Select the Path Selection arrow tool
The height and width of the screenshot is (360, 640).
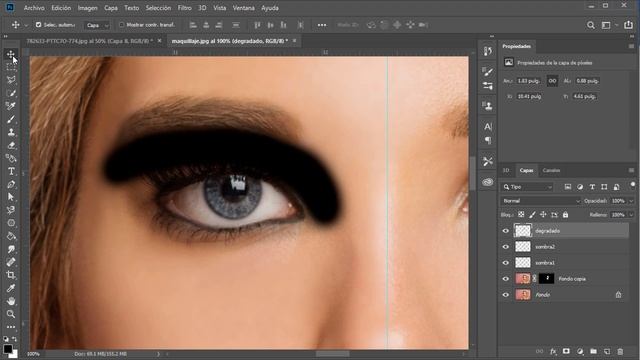(11, 197)
